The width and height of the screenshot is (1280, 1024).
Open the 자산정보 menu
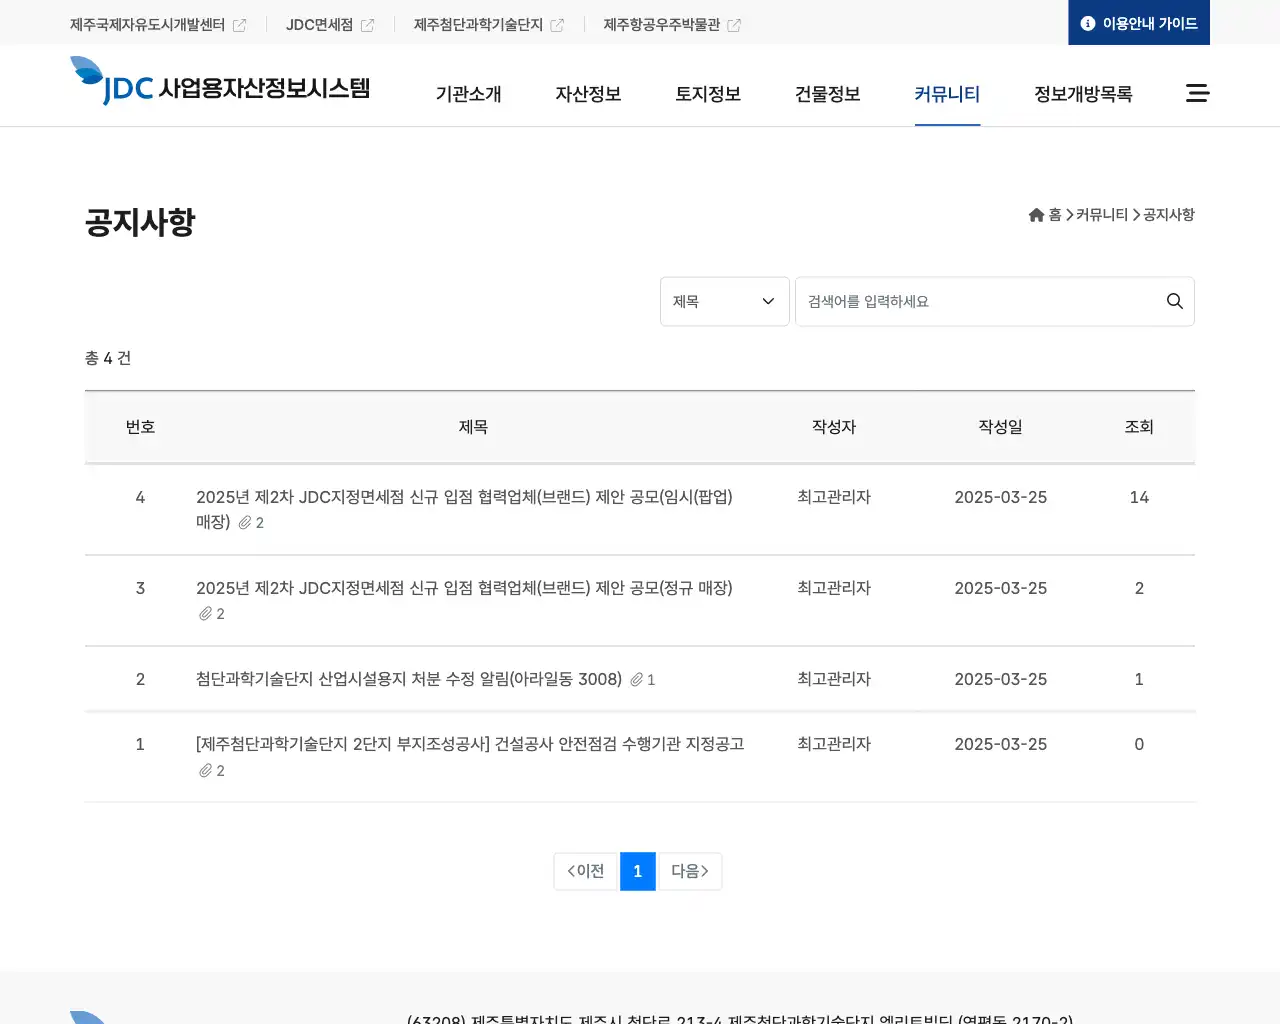point(588,94)
